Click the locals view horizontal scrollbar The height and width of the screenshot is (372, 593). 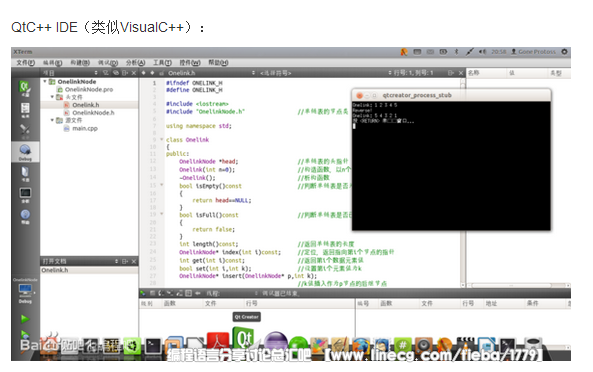(518, 285)
